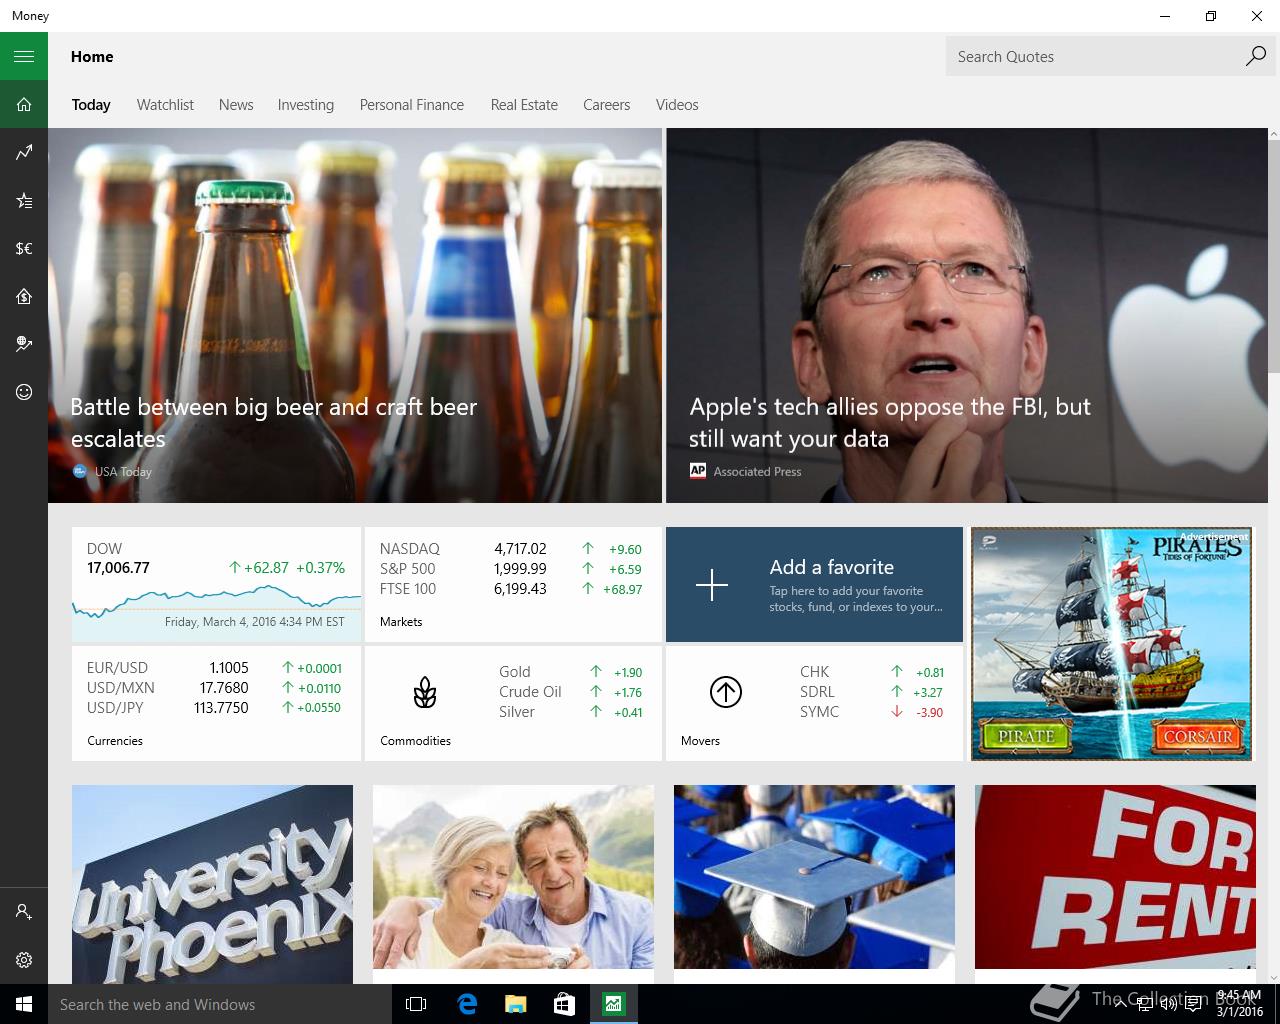Select the NASDAQ row
The width and height of the screenshot is (1280, 1024).
tap(511, 549)
